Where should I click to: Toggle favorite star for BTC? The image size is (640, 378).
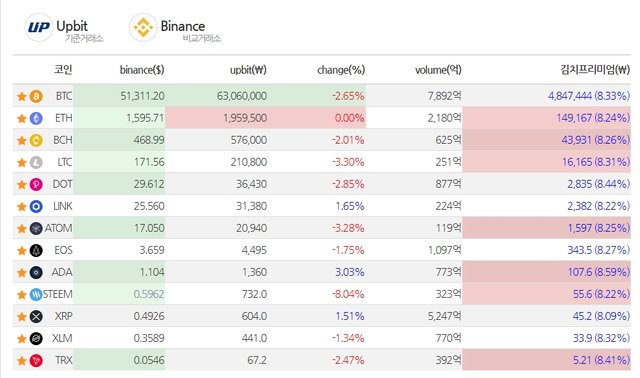pos(22,96)
